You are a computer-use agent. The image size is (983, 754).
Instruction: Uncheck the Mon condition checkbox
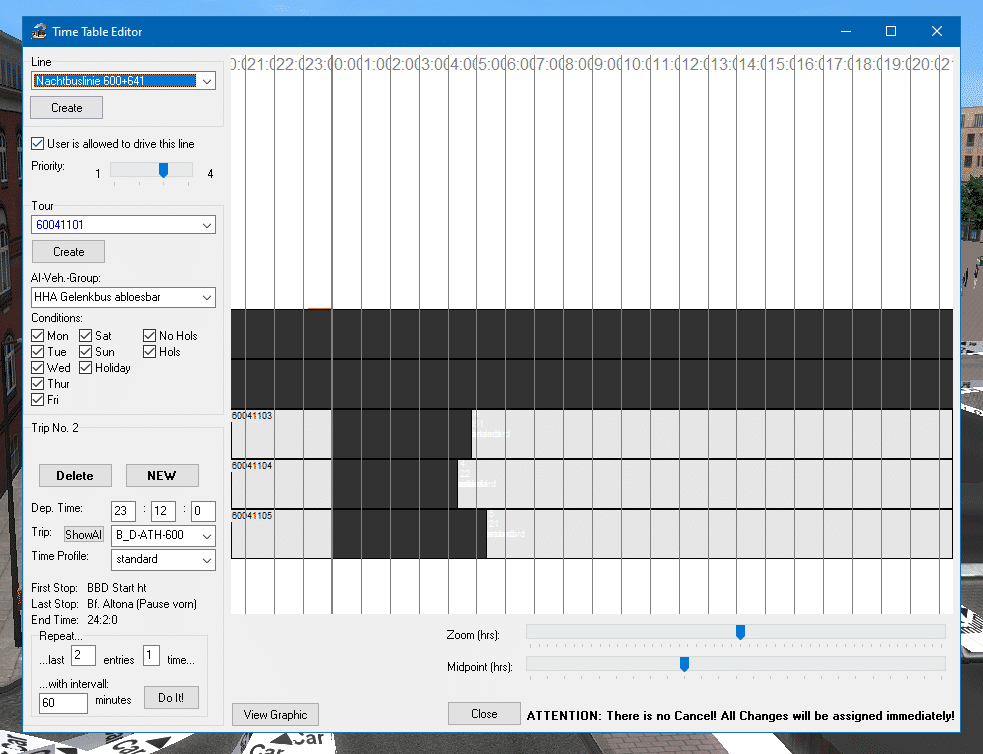click(38, 336)
